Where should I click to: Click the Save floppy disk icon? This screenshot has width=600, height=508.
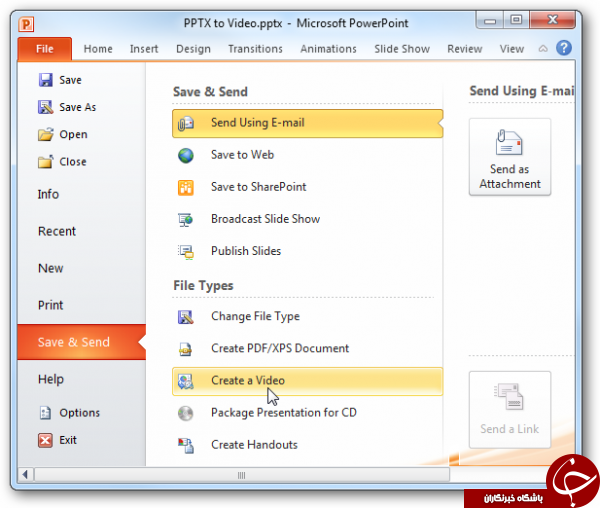pyautogui.click(x=46, y=80)
